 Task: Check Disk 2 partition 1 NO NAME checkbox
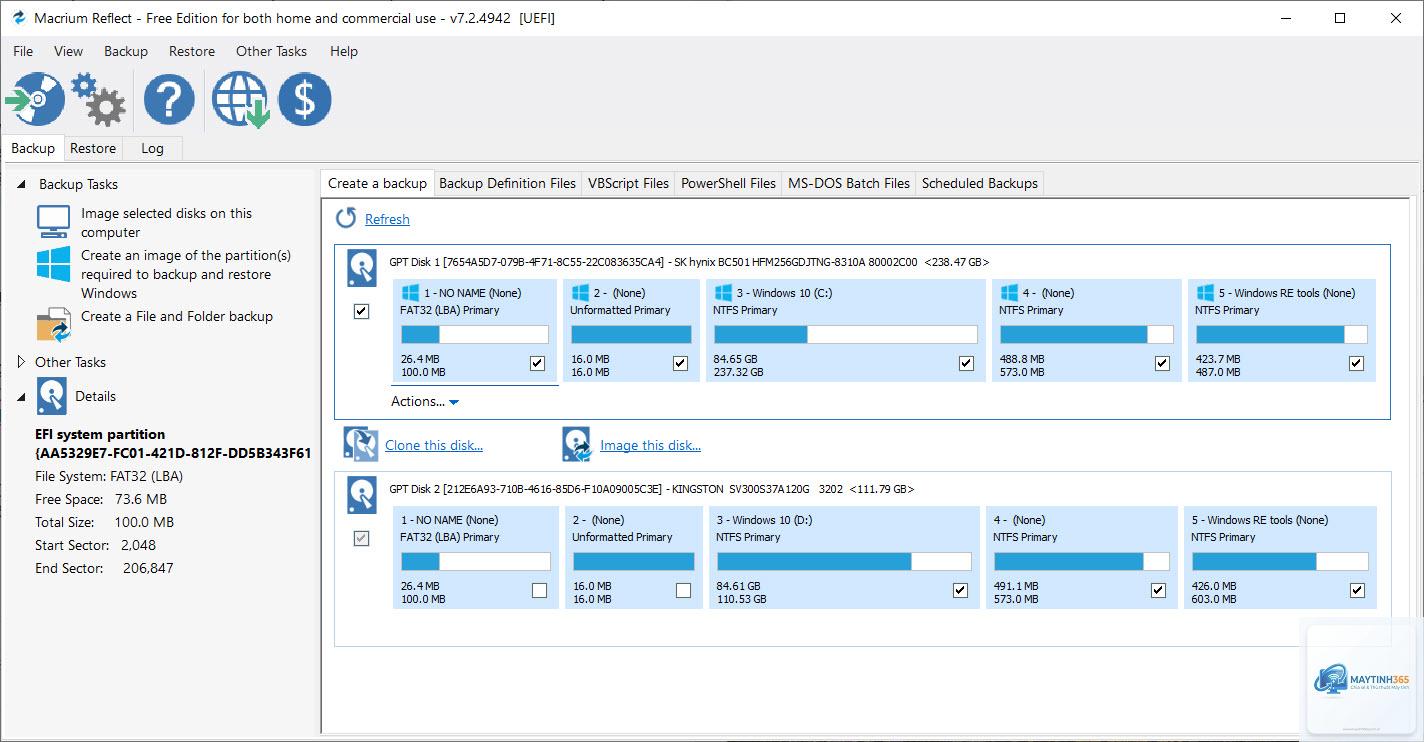tap(540, 590)
